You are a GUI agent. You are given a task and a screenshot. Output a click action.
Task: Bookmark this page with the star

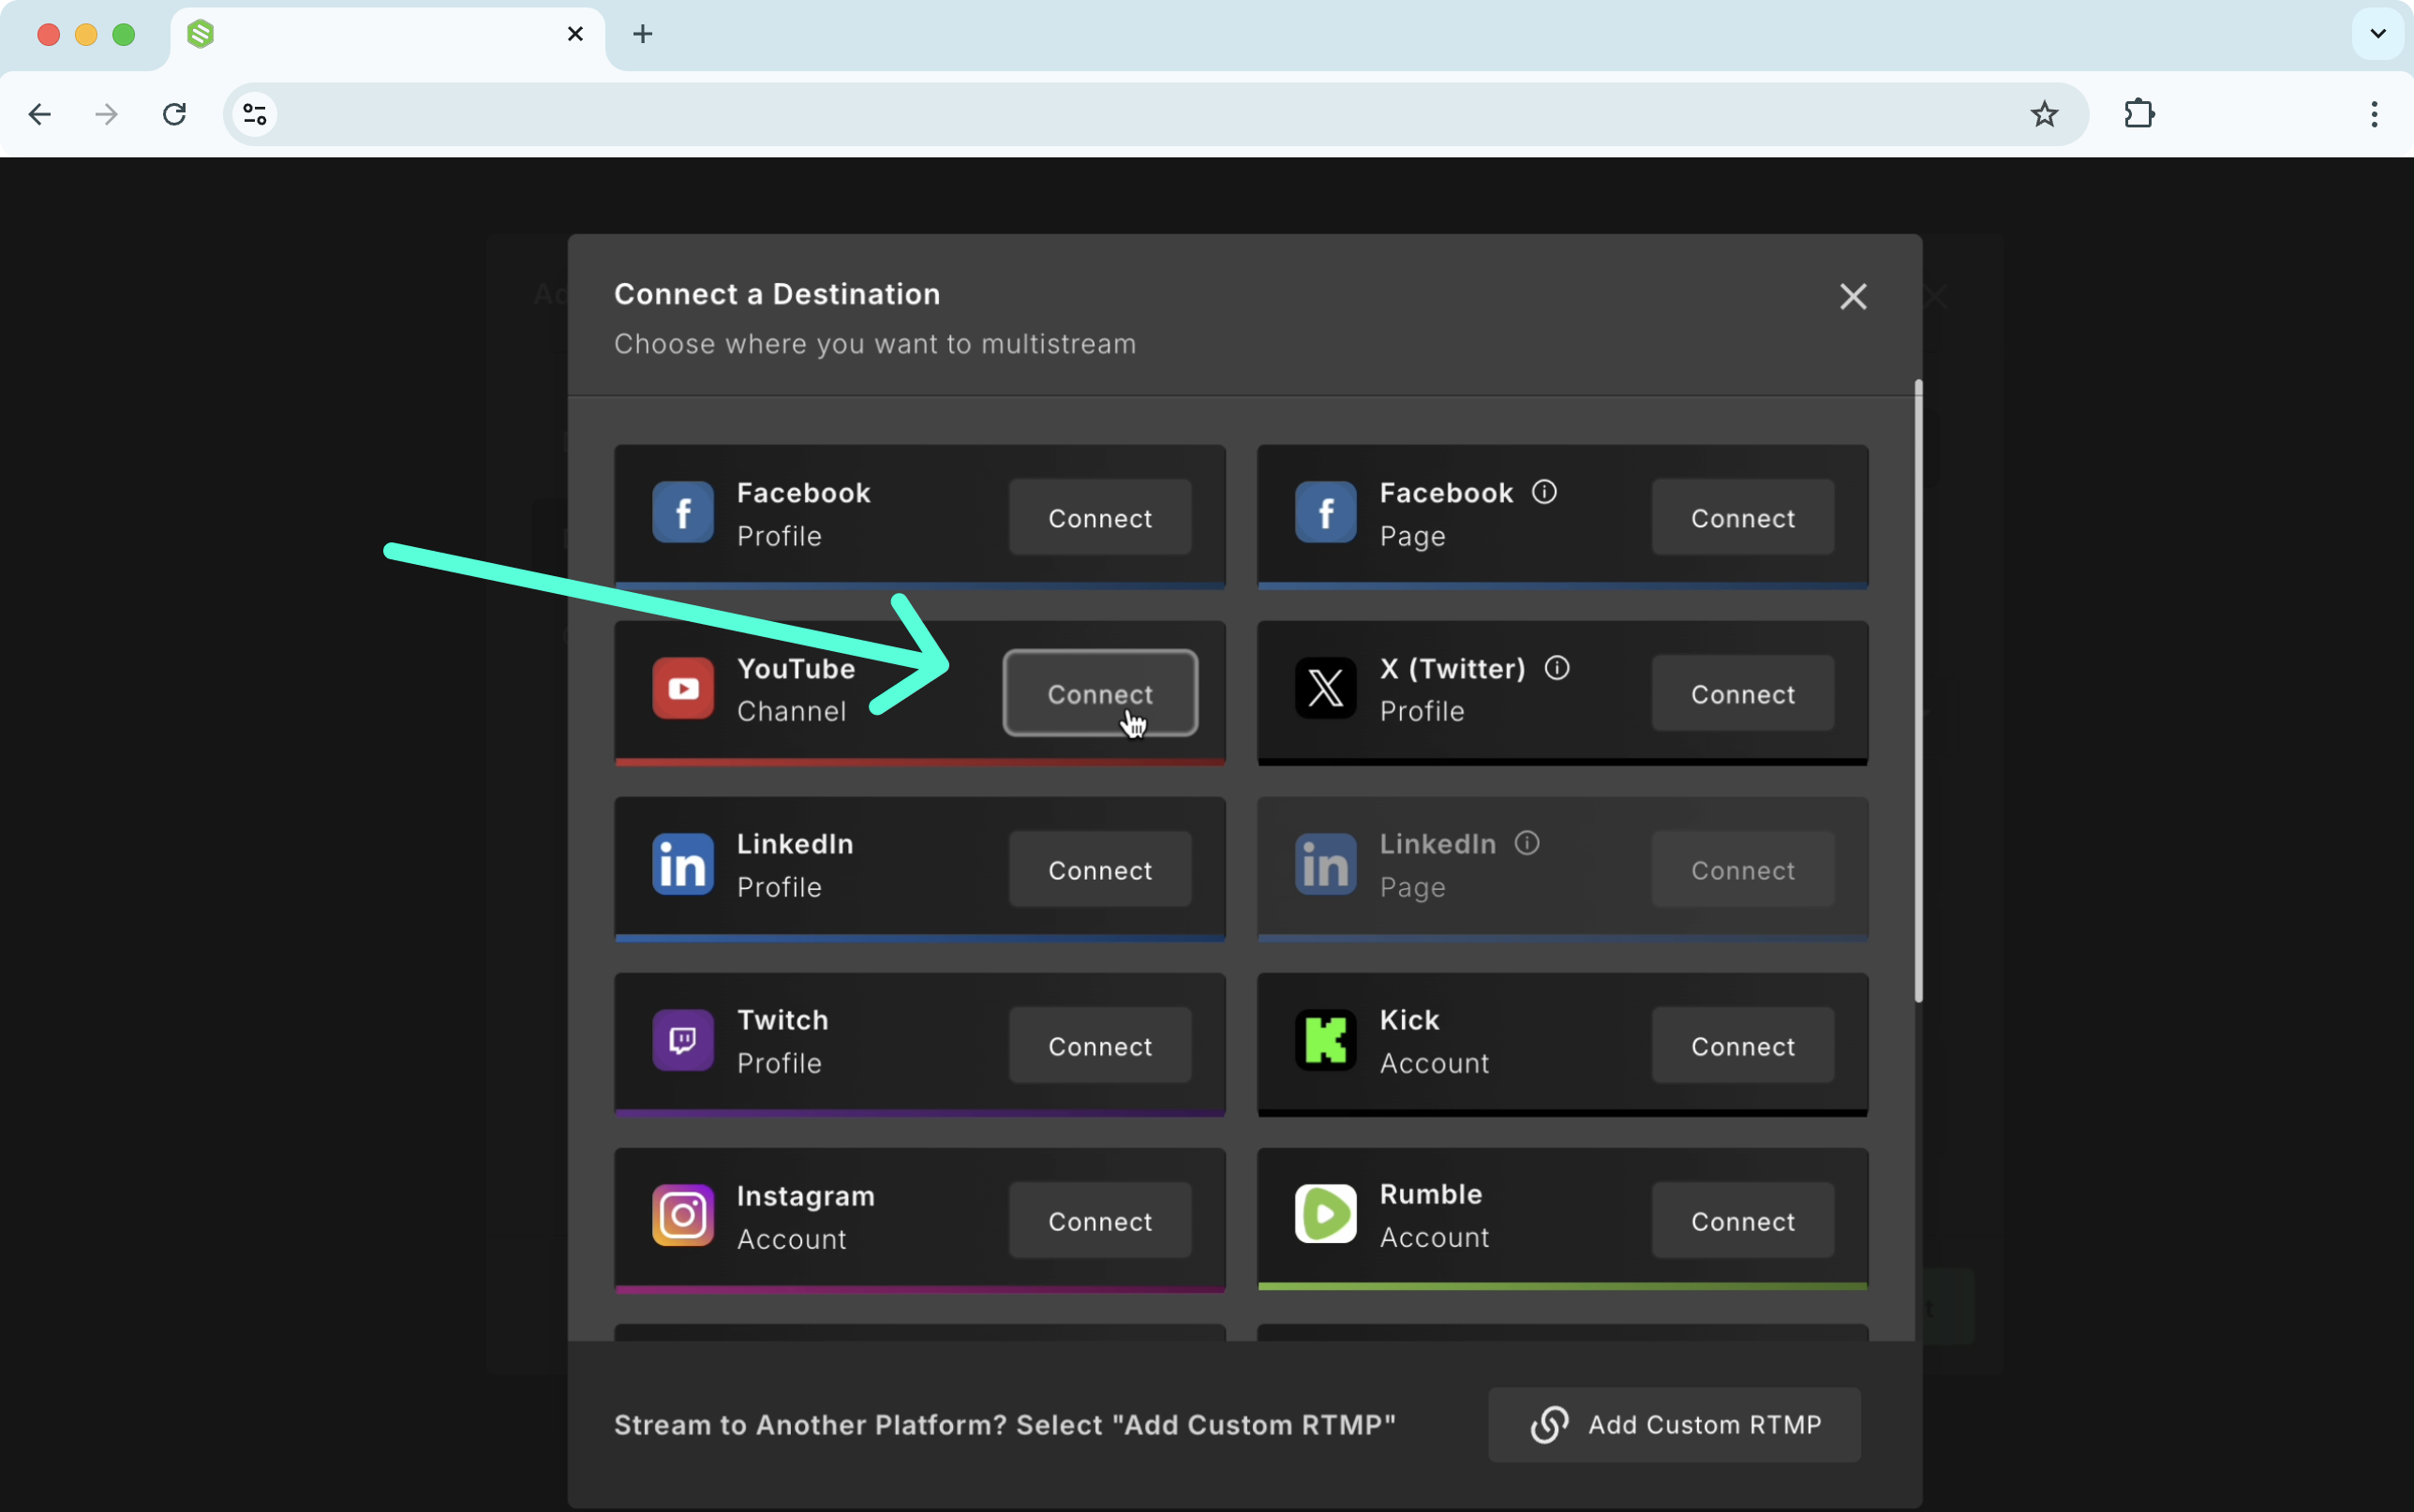point(2044,114)
